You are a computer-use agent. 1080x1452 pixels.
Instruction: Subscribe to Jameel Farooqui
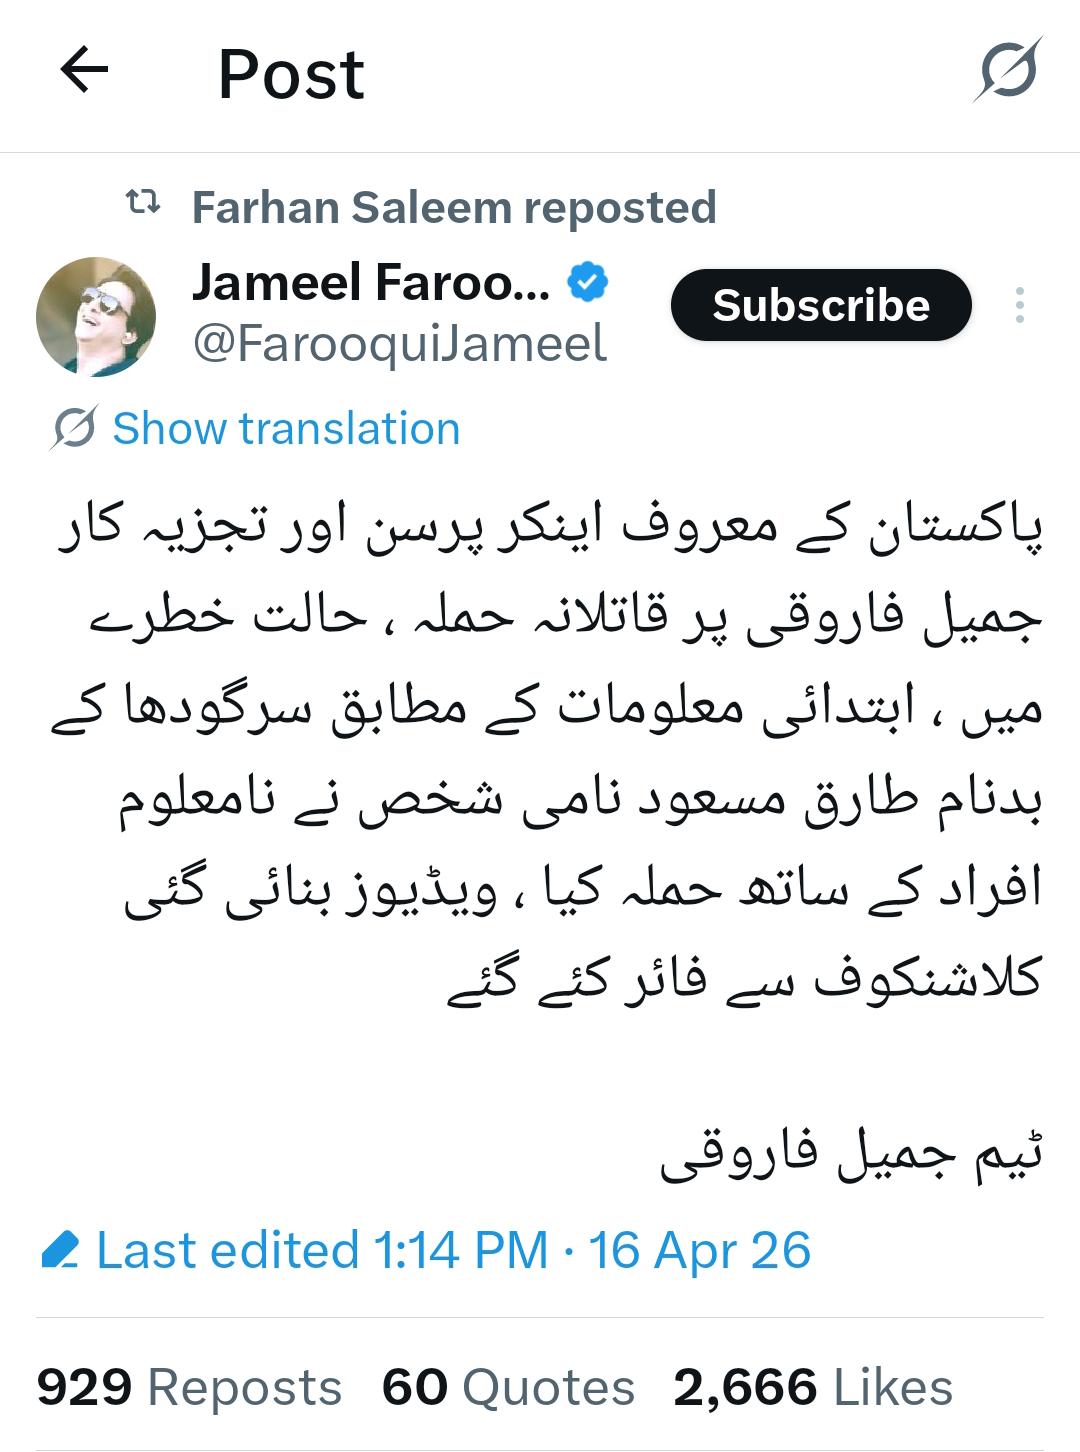(821, 305)
